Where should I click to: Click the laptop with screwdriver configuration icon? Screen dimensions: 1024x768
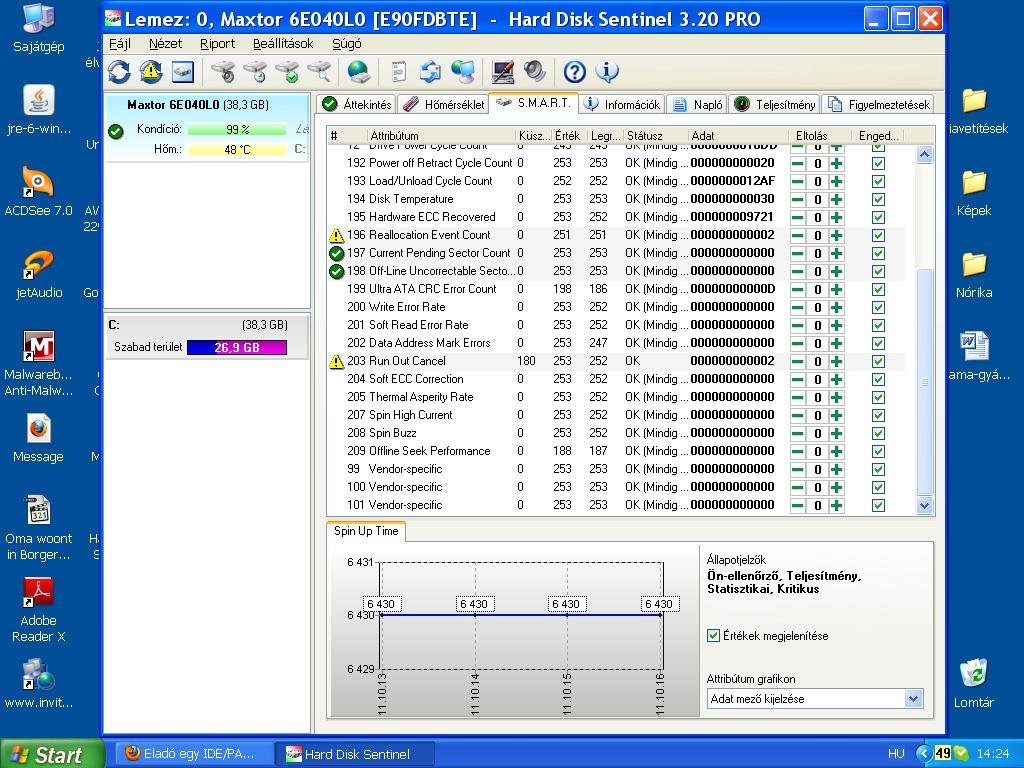coord(502,72)
